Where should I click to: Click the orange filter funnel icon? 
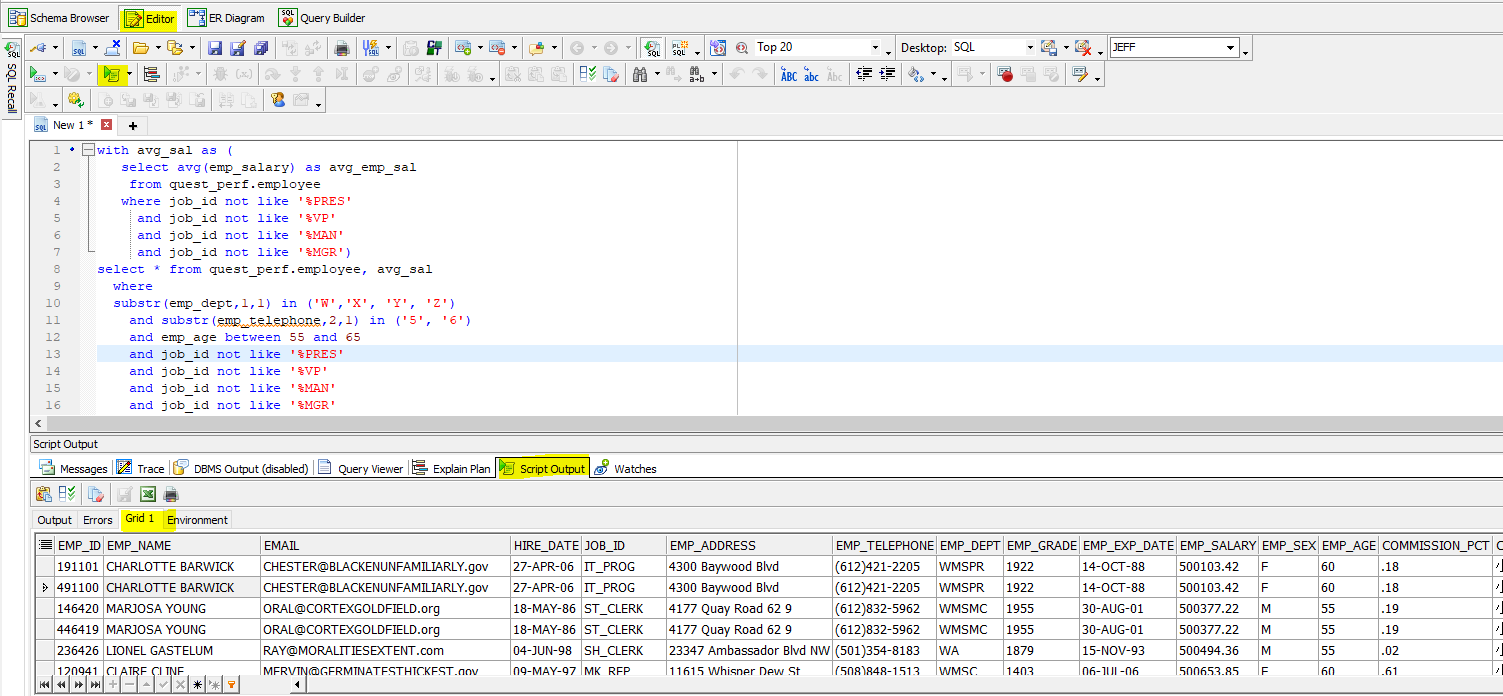[x=231, y=685]
